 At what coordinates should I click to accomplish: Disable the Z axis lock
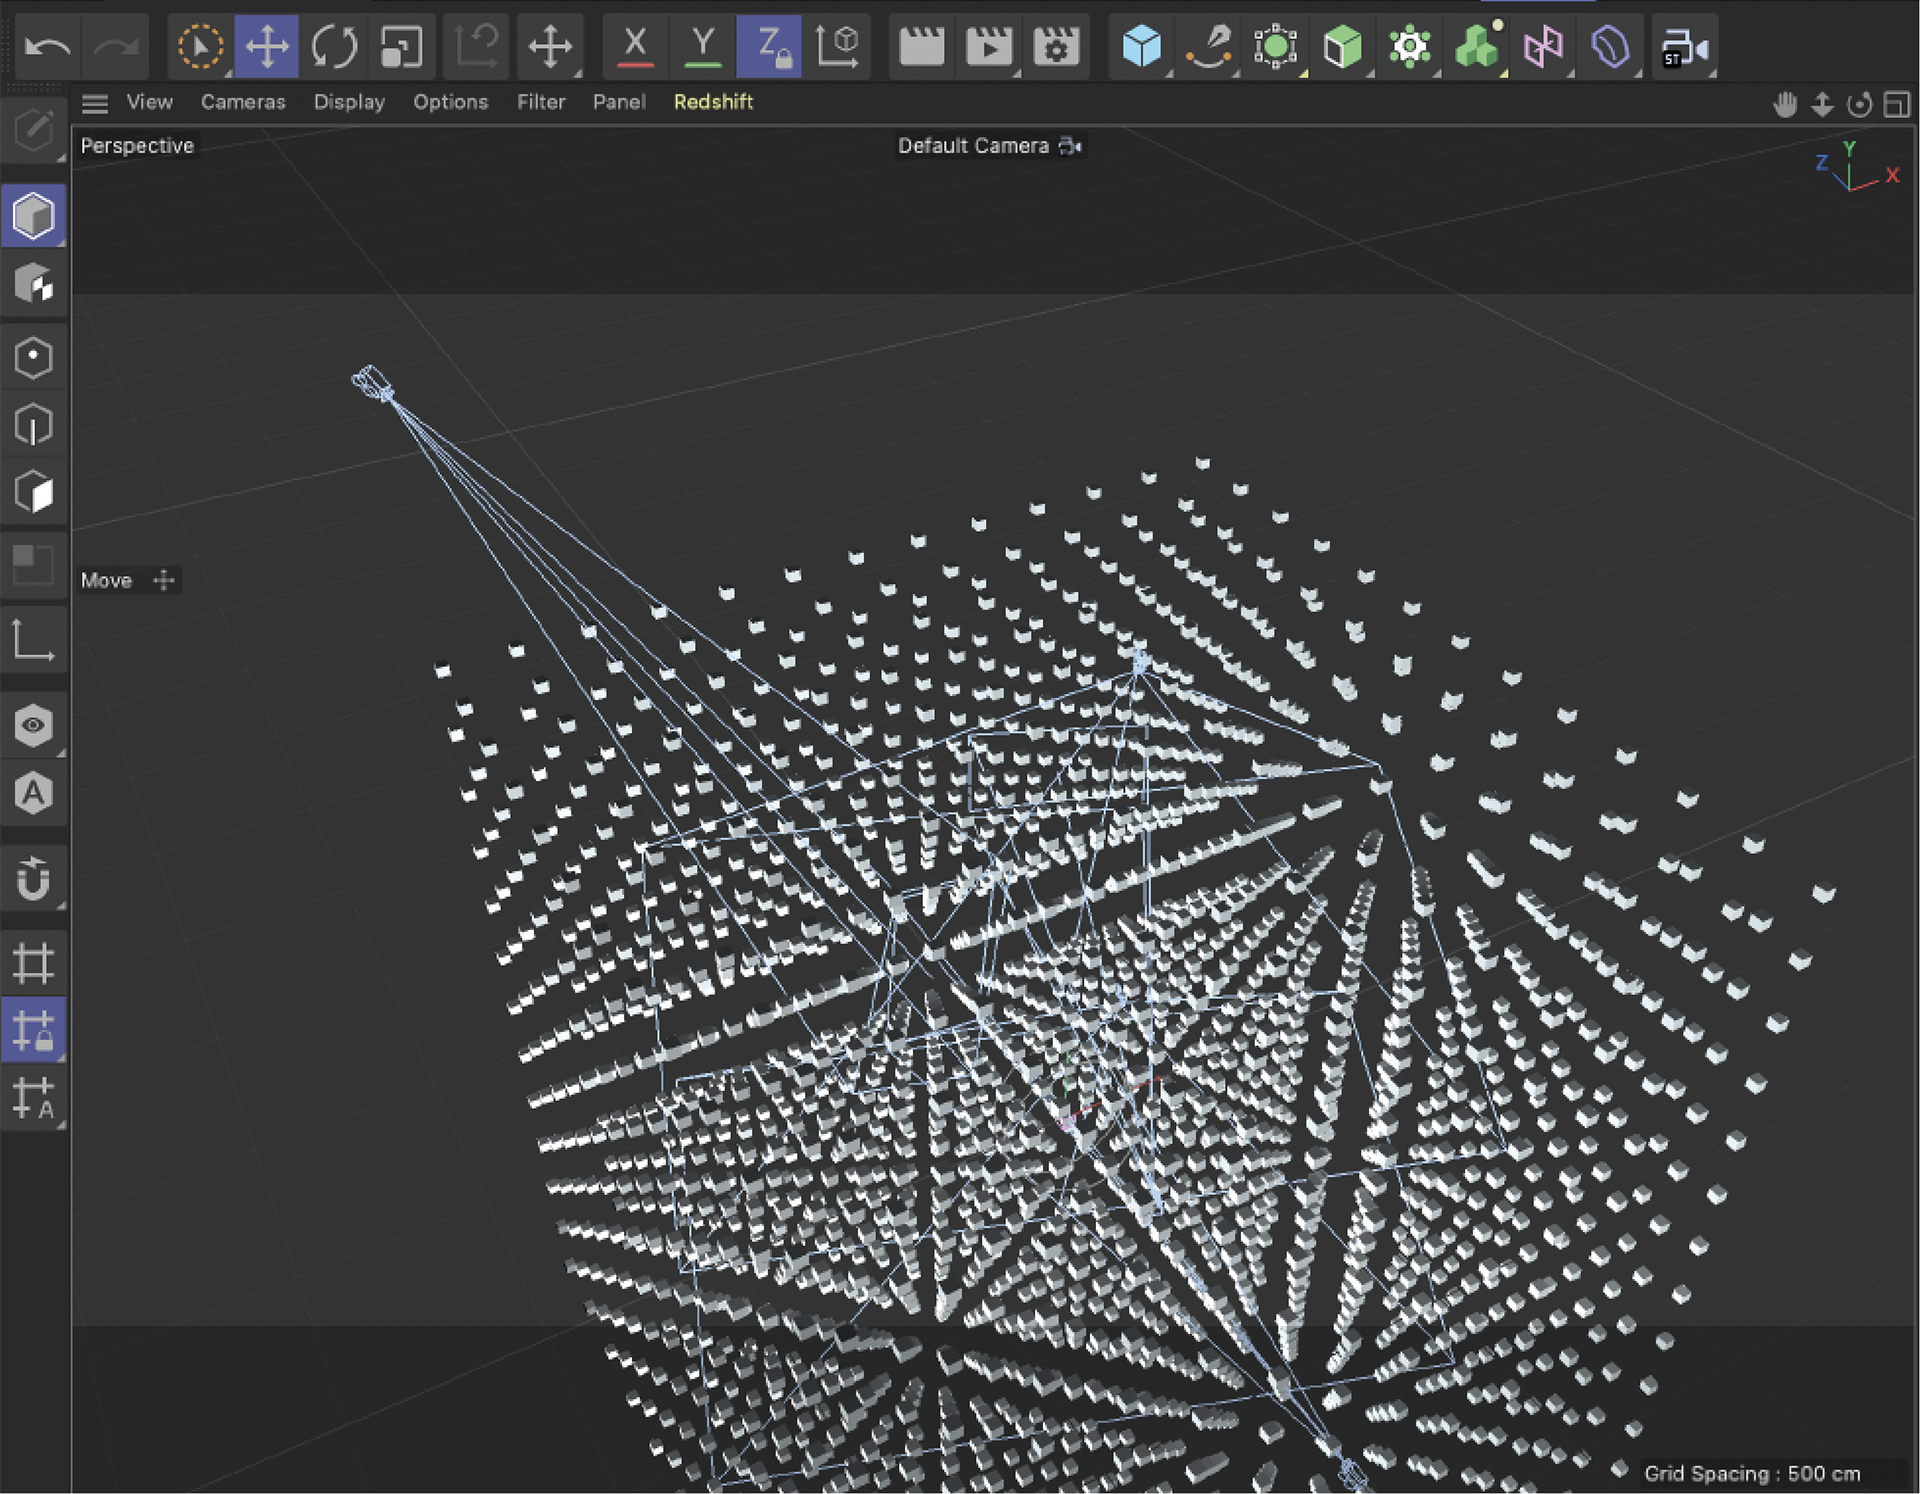tap(768, 46)
